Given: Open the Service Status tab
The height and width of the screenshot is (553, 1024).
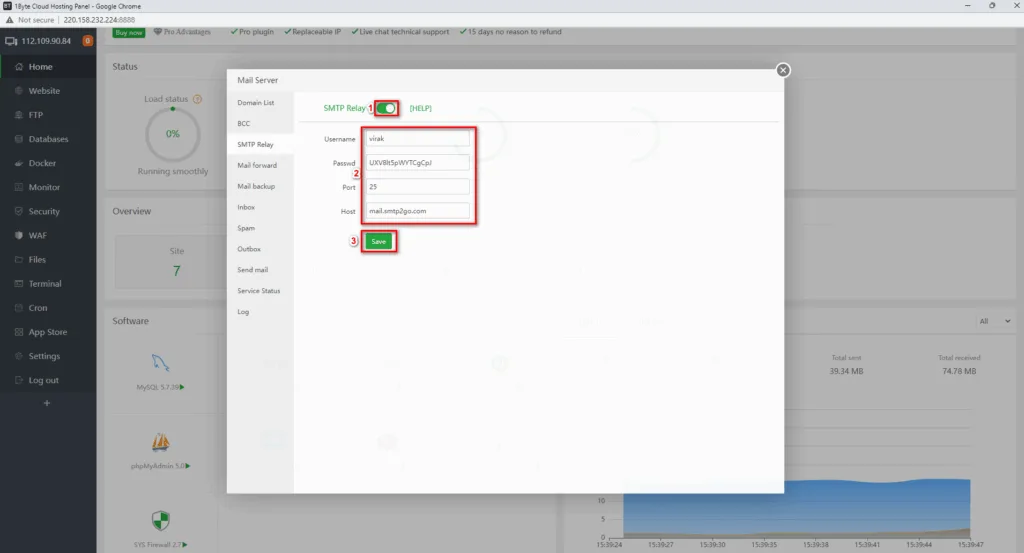Looking at the screenshot, I should coord(258,291).
